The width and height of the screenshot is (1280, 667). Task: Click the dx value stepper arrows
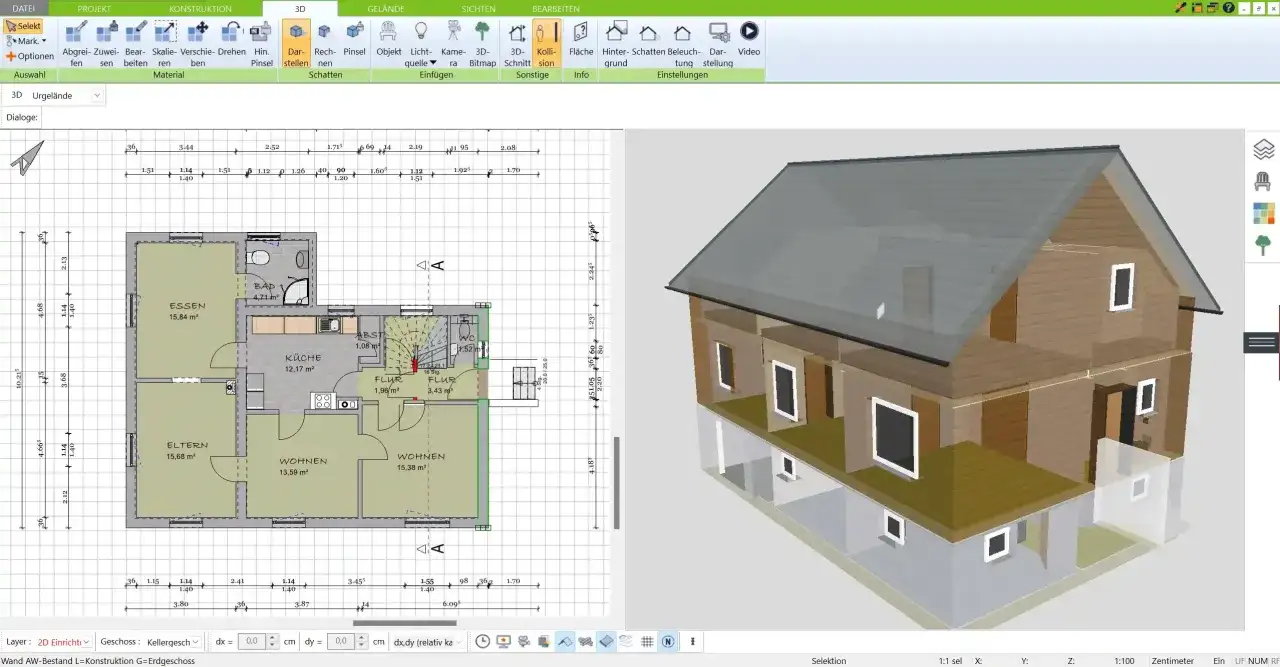tap(273, 641)
